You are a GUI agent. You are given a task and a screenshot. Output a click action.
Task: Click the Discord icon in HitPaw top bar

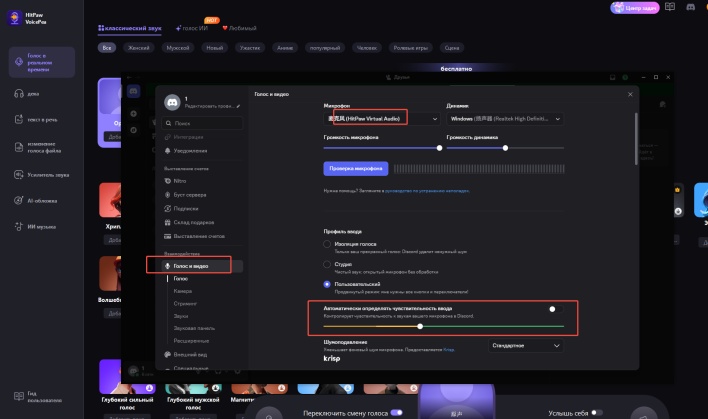690,7
